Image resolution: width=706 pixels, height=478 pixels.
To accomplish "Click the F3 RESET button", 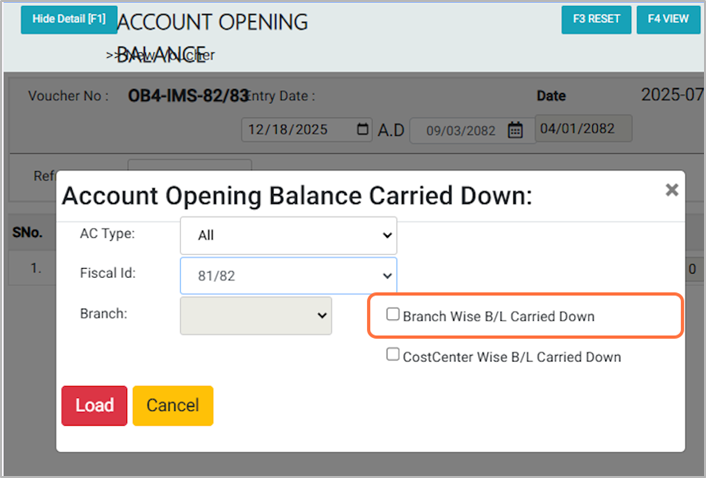I will [x=596, y=19].
